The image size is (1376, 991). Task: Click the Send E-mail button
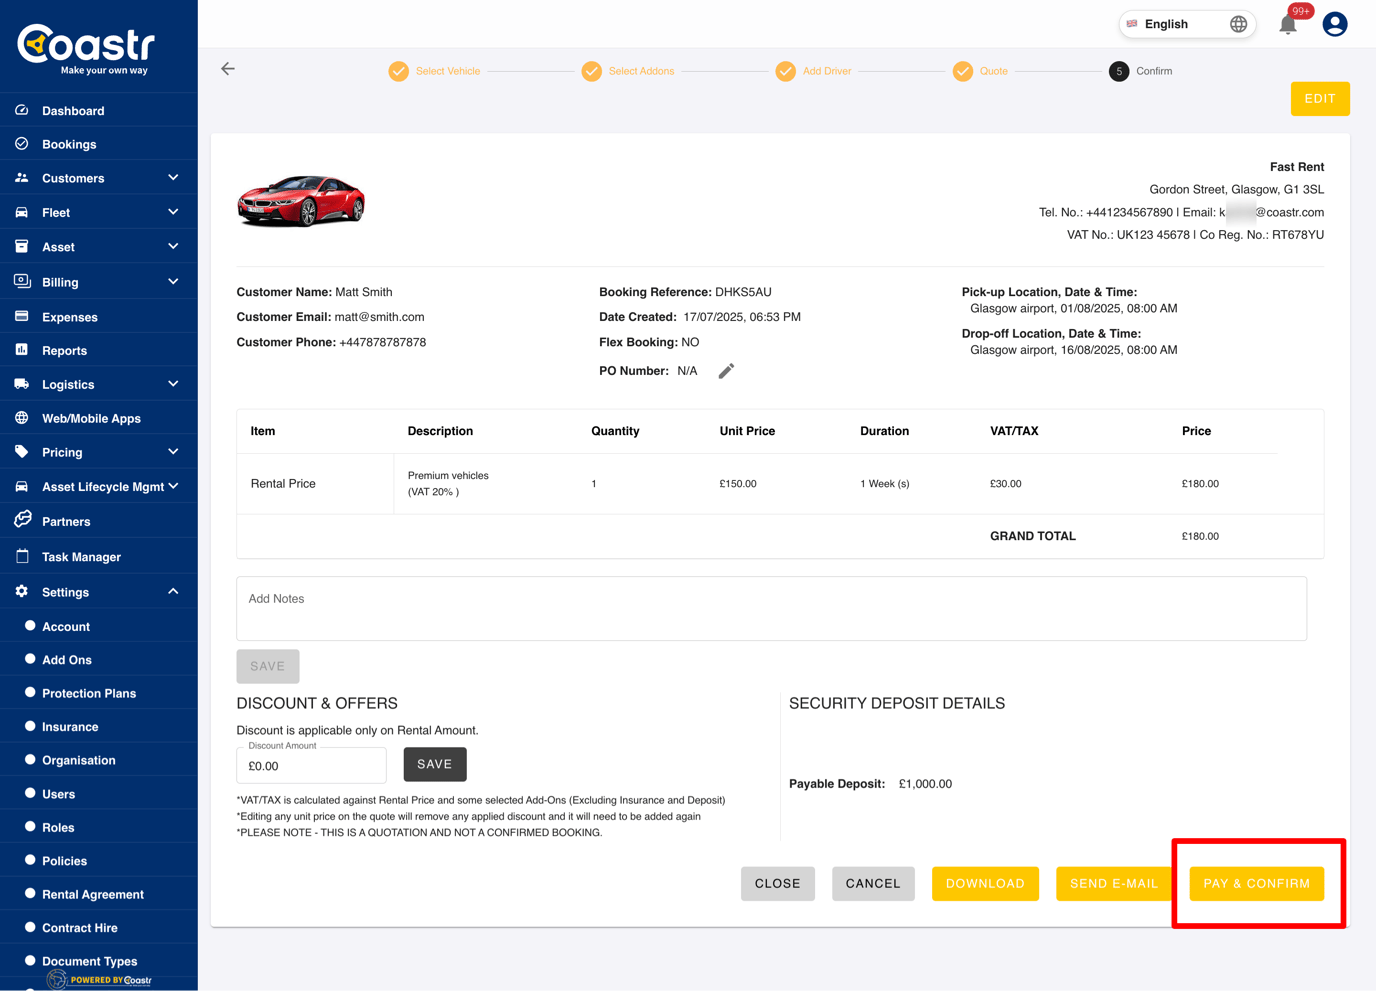1113,883
